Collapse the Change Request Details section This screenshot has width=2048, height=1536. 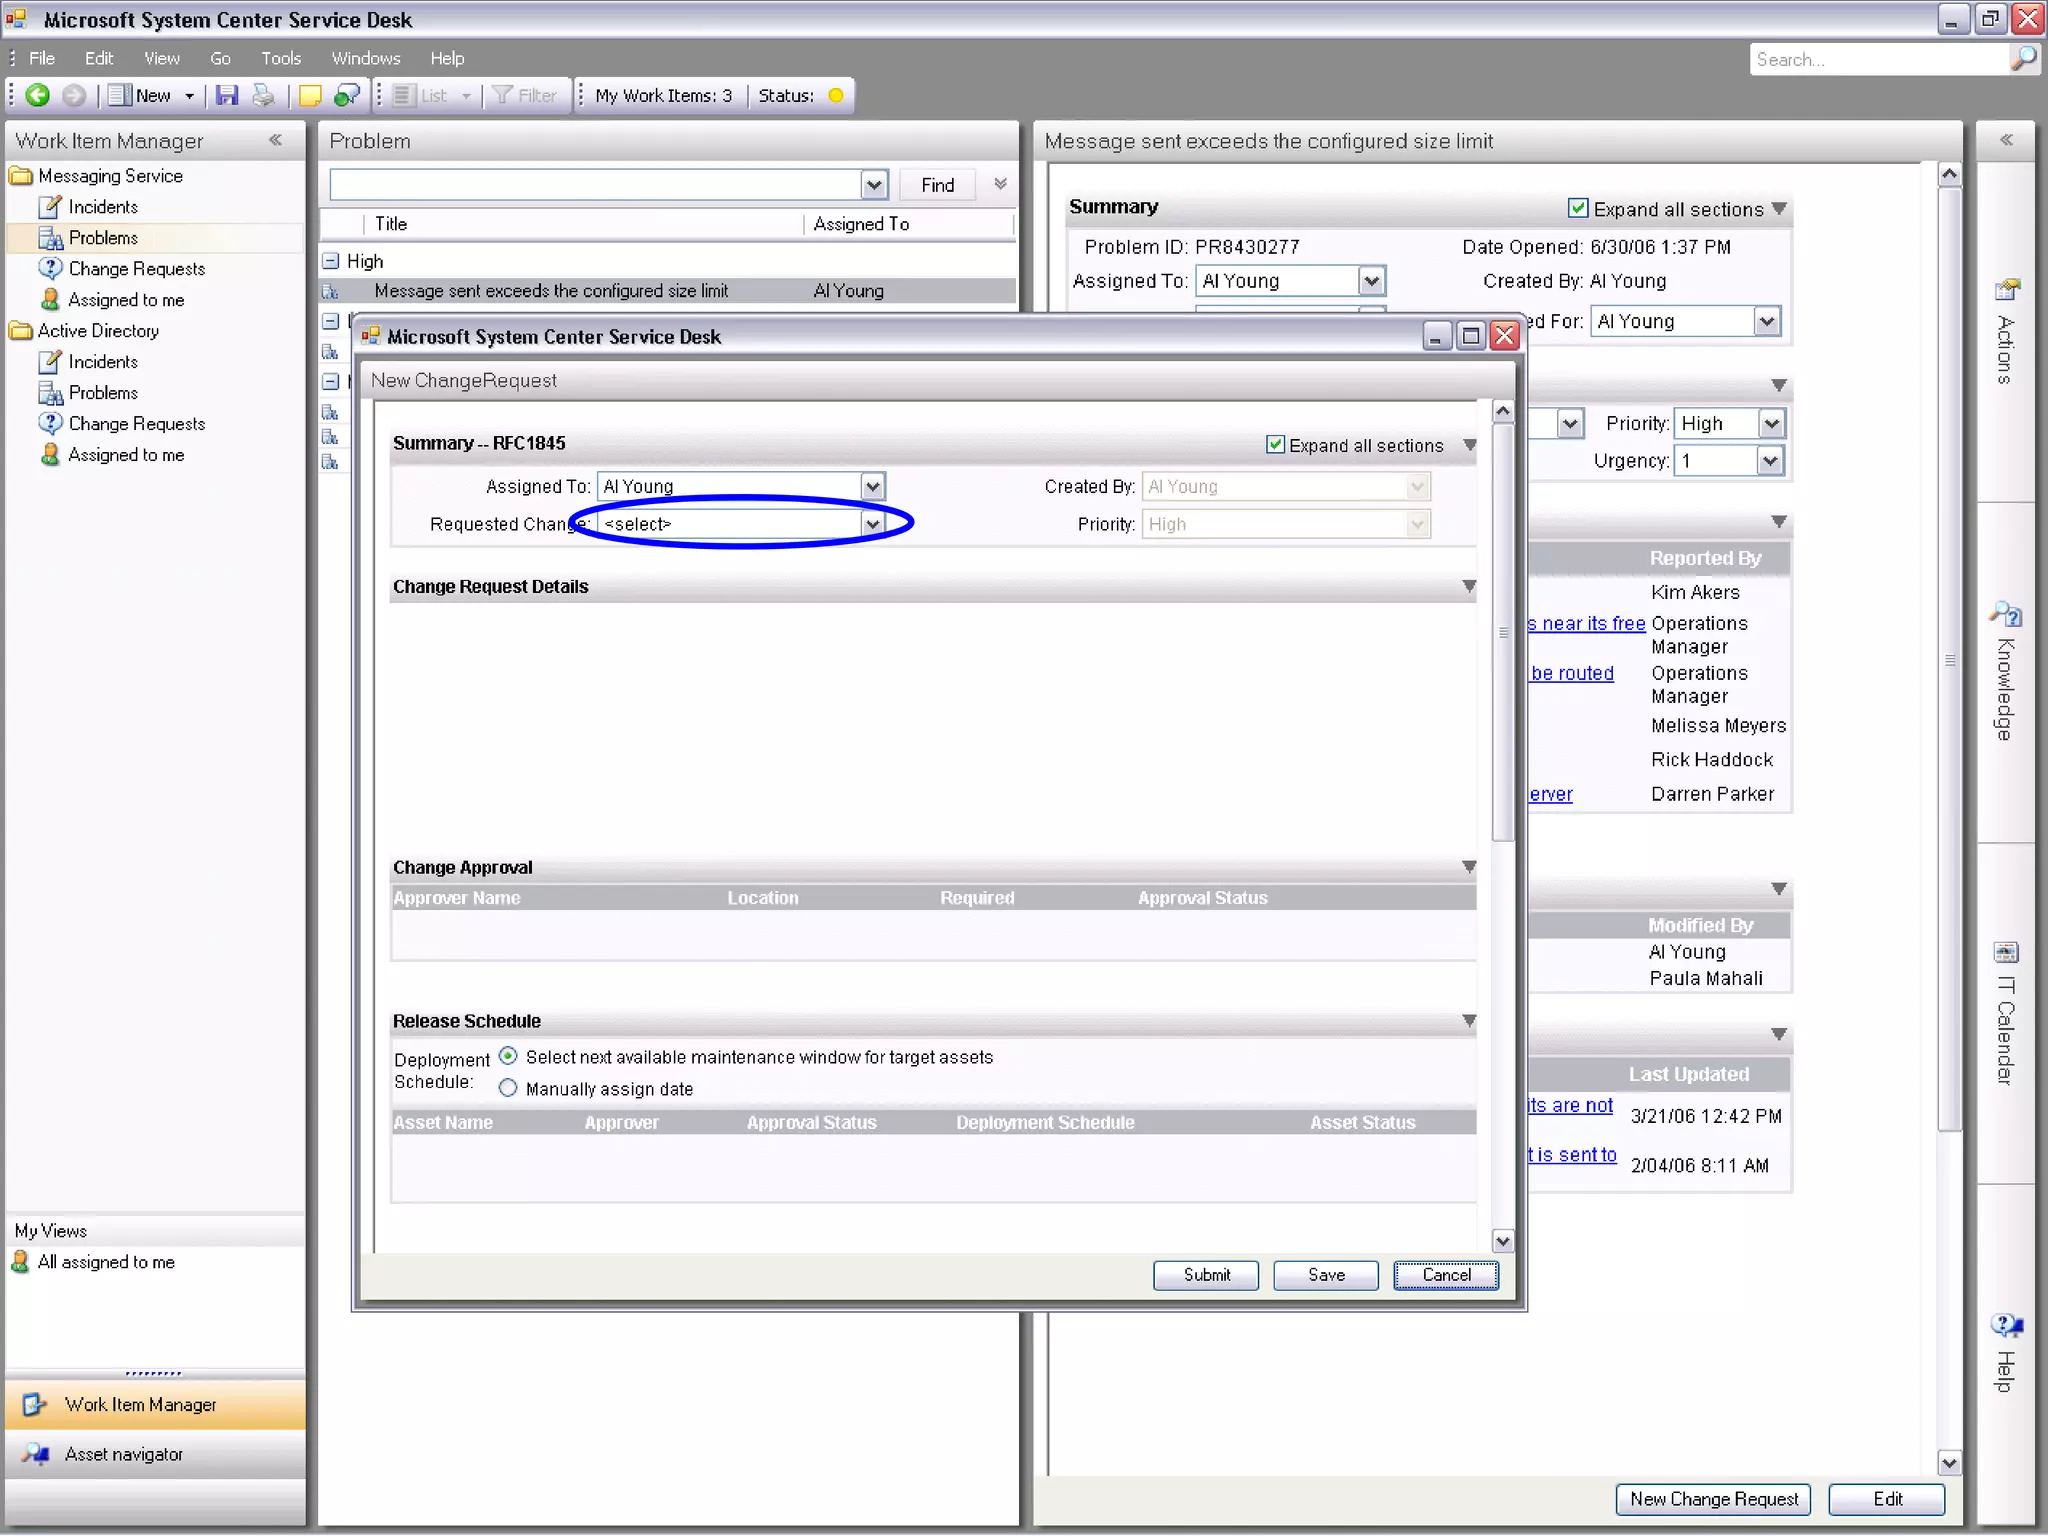point(1468,586)
